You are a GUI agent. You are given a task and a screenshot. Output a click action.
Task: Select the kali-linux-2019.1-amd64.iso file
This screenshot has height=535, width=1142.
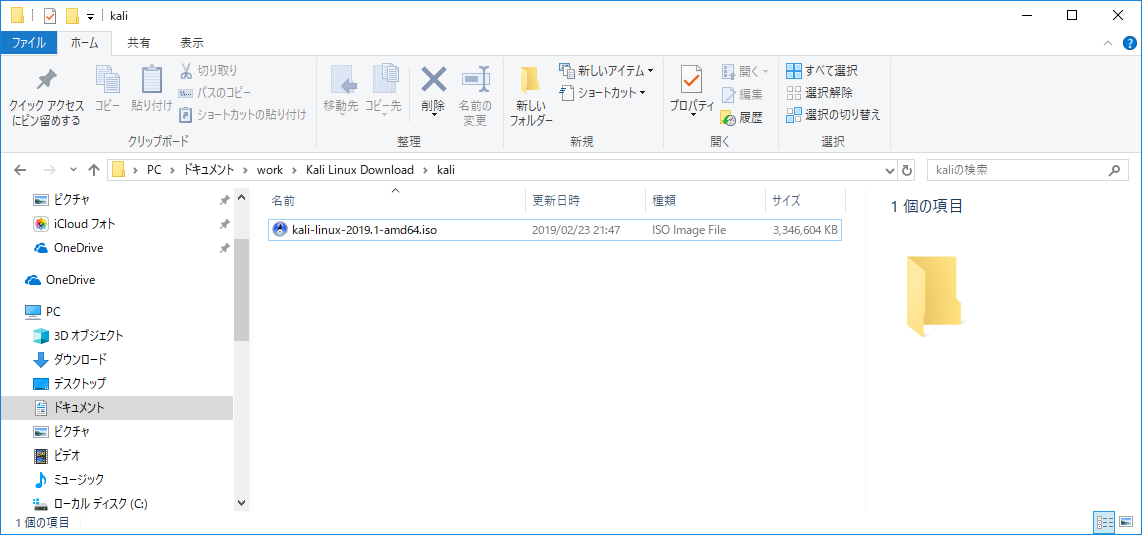555,230
